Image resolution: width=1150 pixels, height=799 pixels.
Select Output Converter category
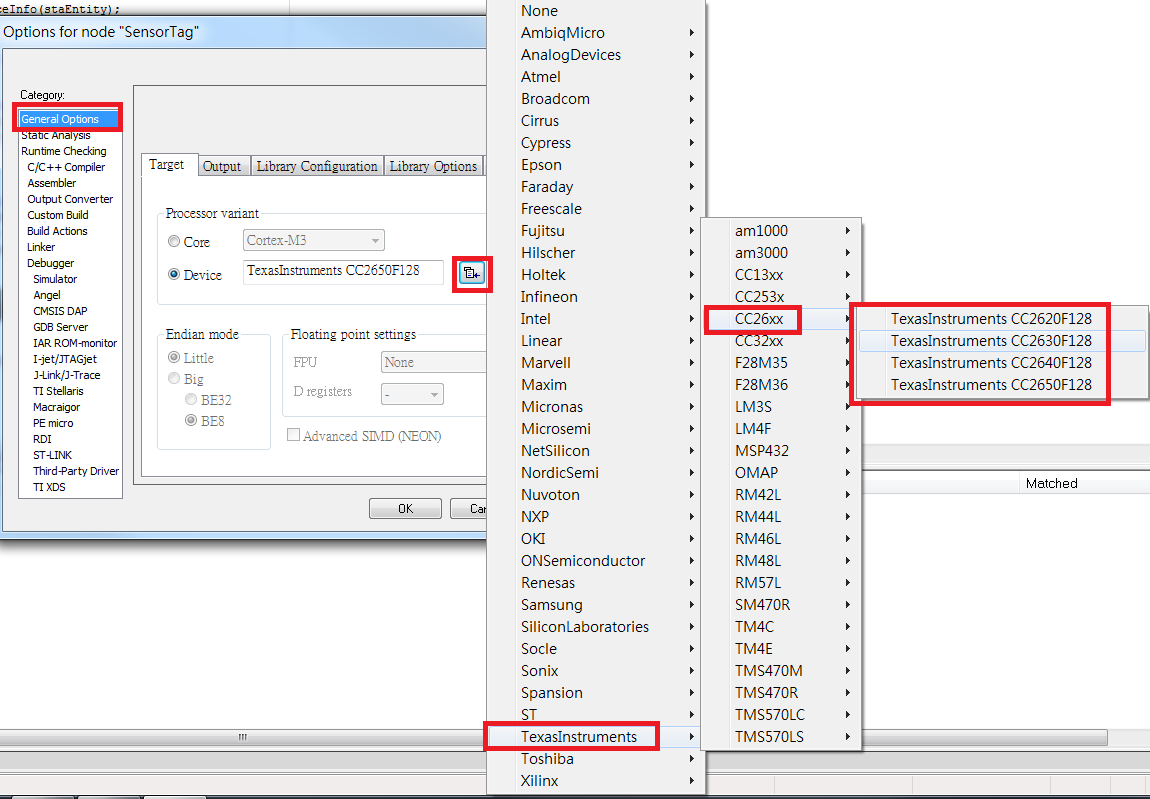70,200
